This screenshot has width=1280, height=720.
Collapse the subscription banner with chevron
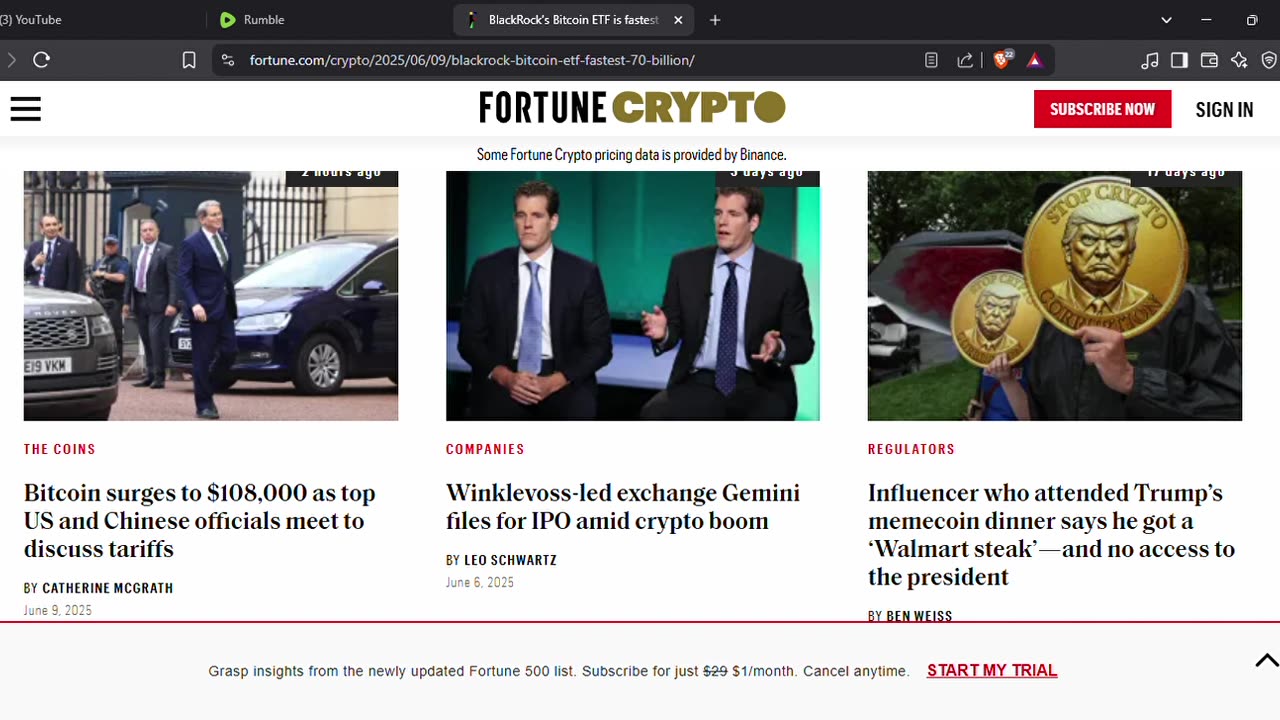pyautogui.click(x=1266, y=660)
